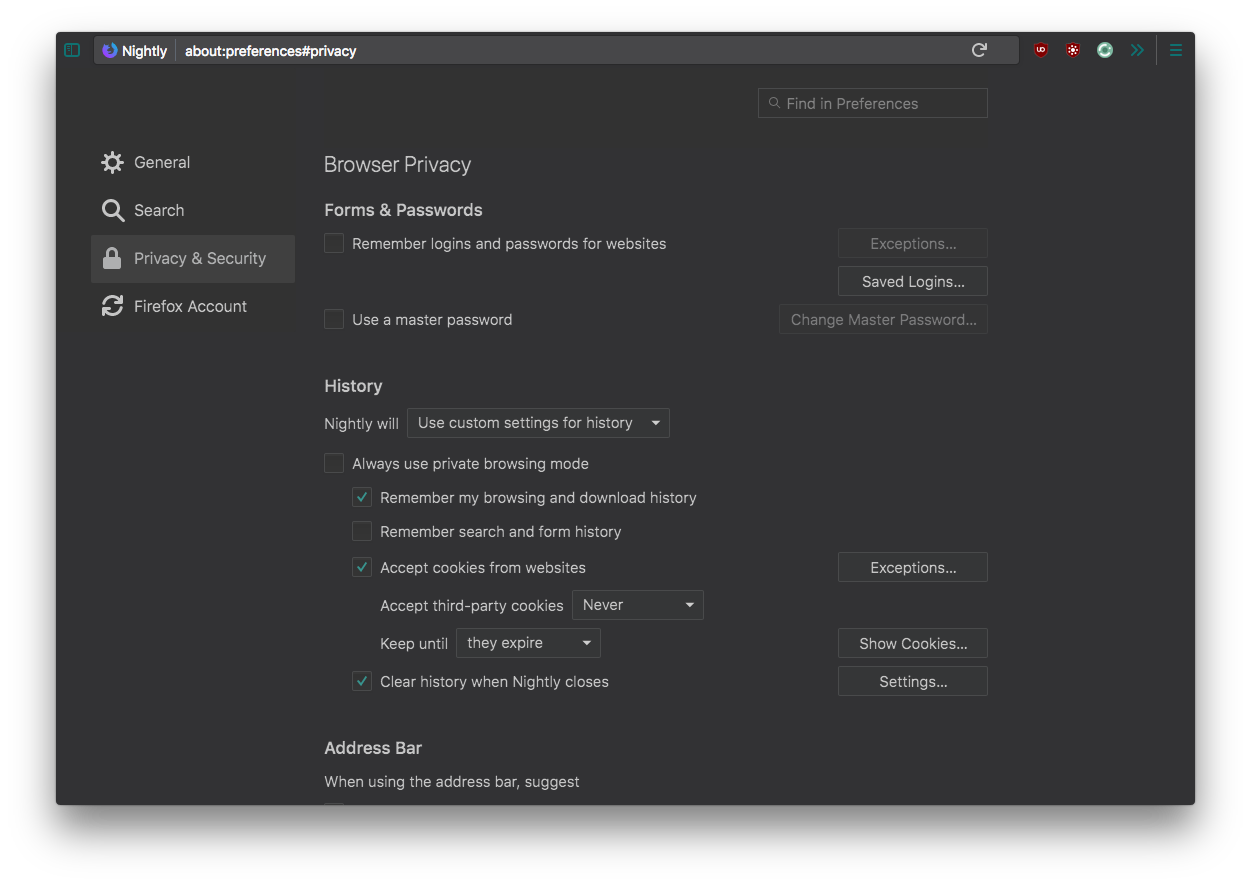Click the red gear-shaped extension icon

pyautogui.click(x=1073, y=50)
